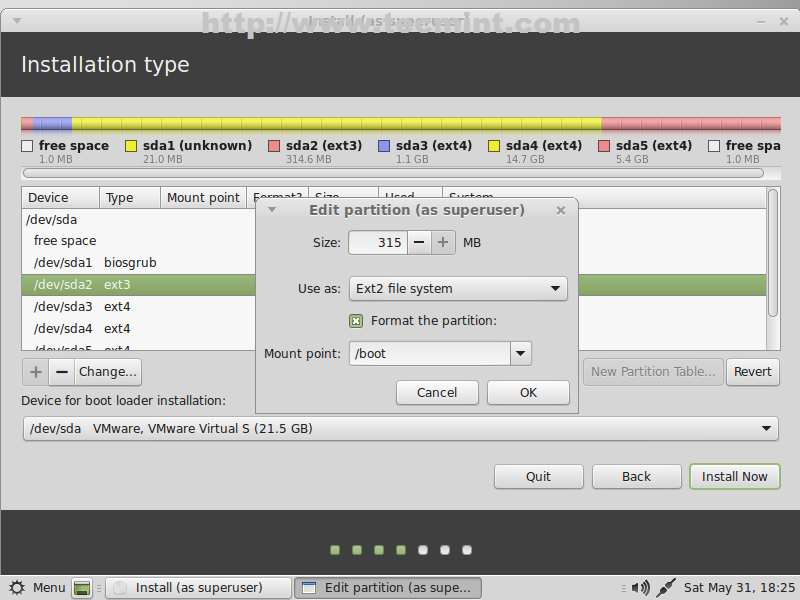The height and width of the screenshot is (600, 800).
Task: Click the sda2 (ext3) red legend swatch
Action: tap(274, 146)
